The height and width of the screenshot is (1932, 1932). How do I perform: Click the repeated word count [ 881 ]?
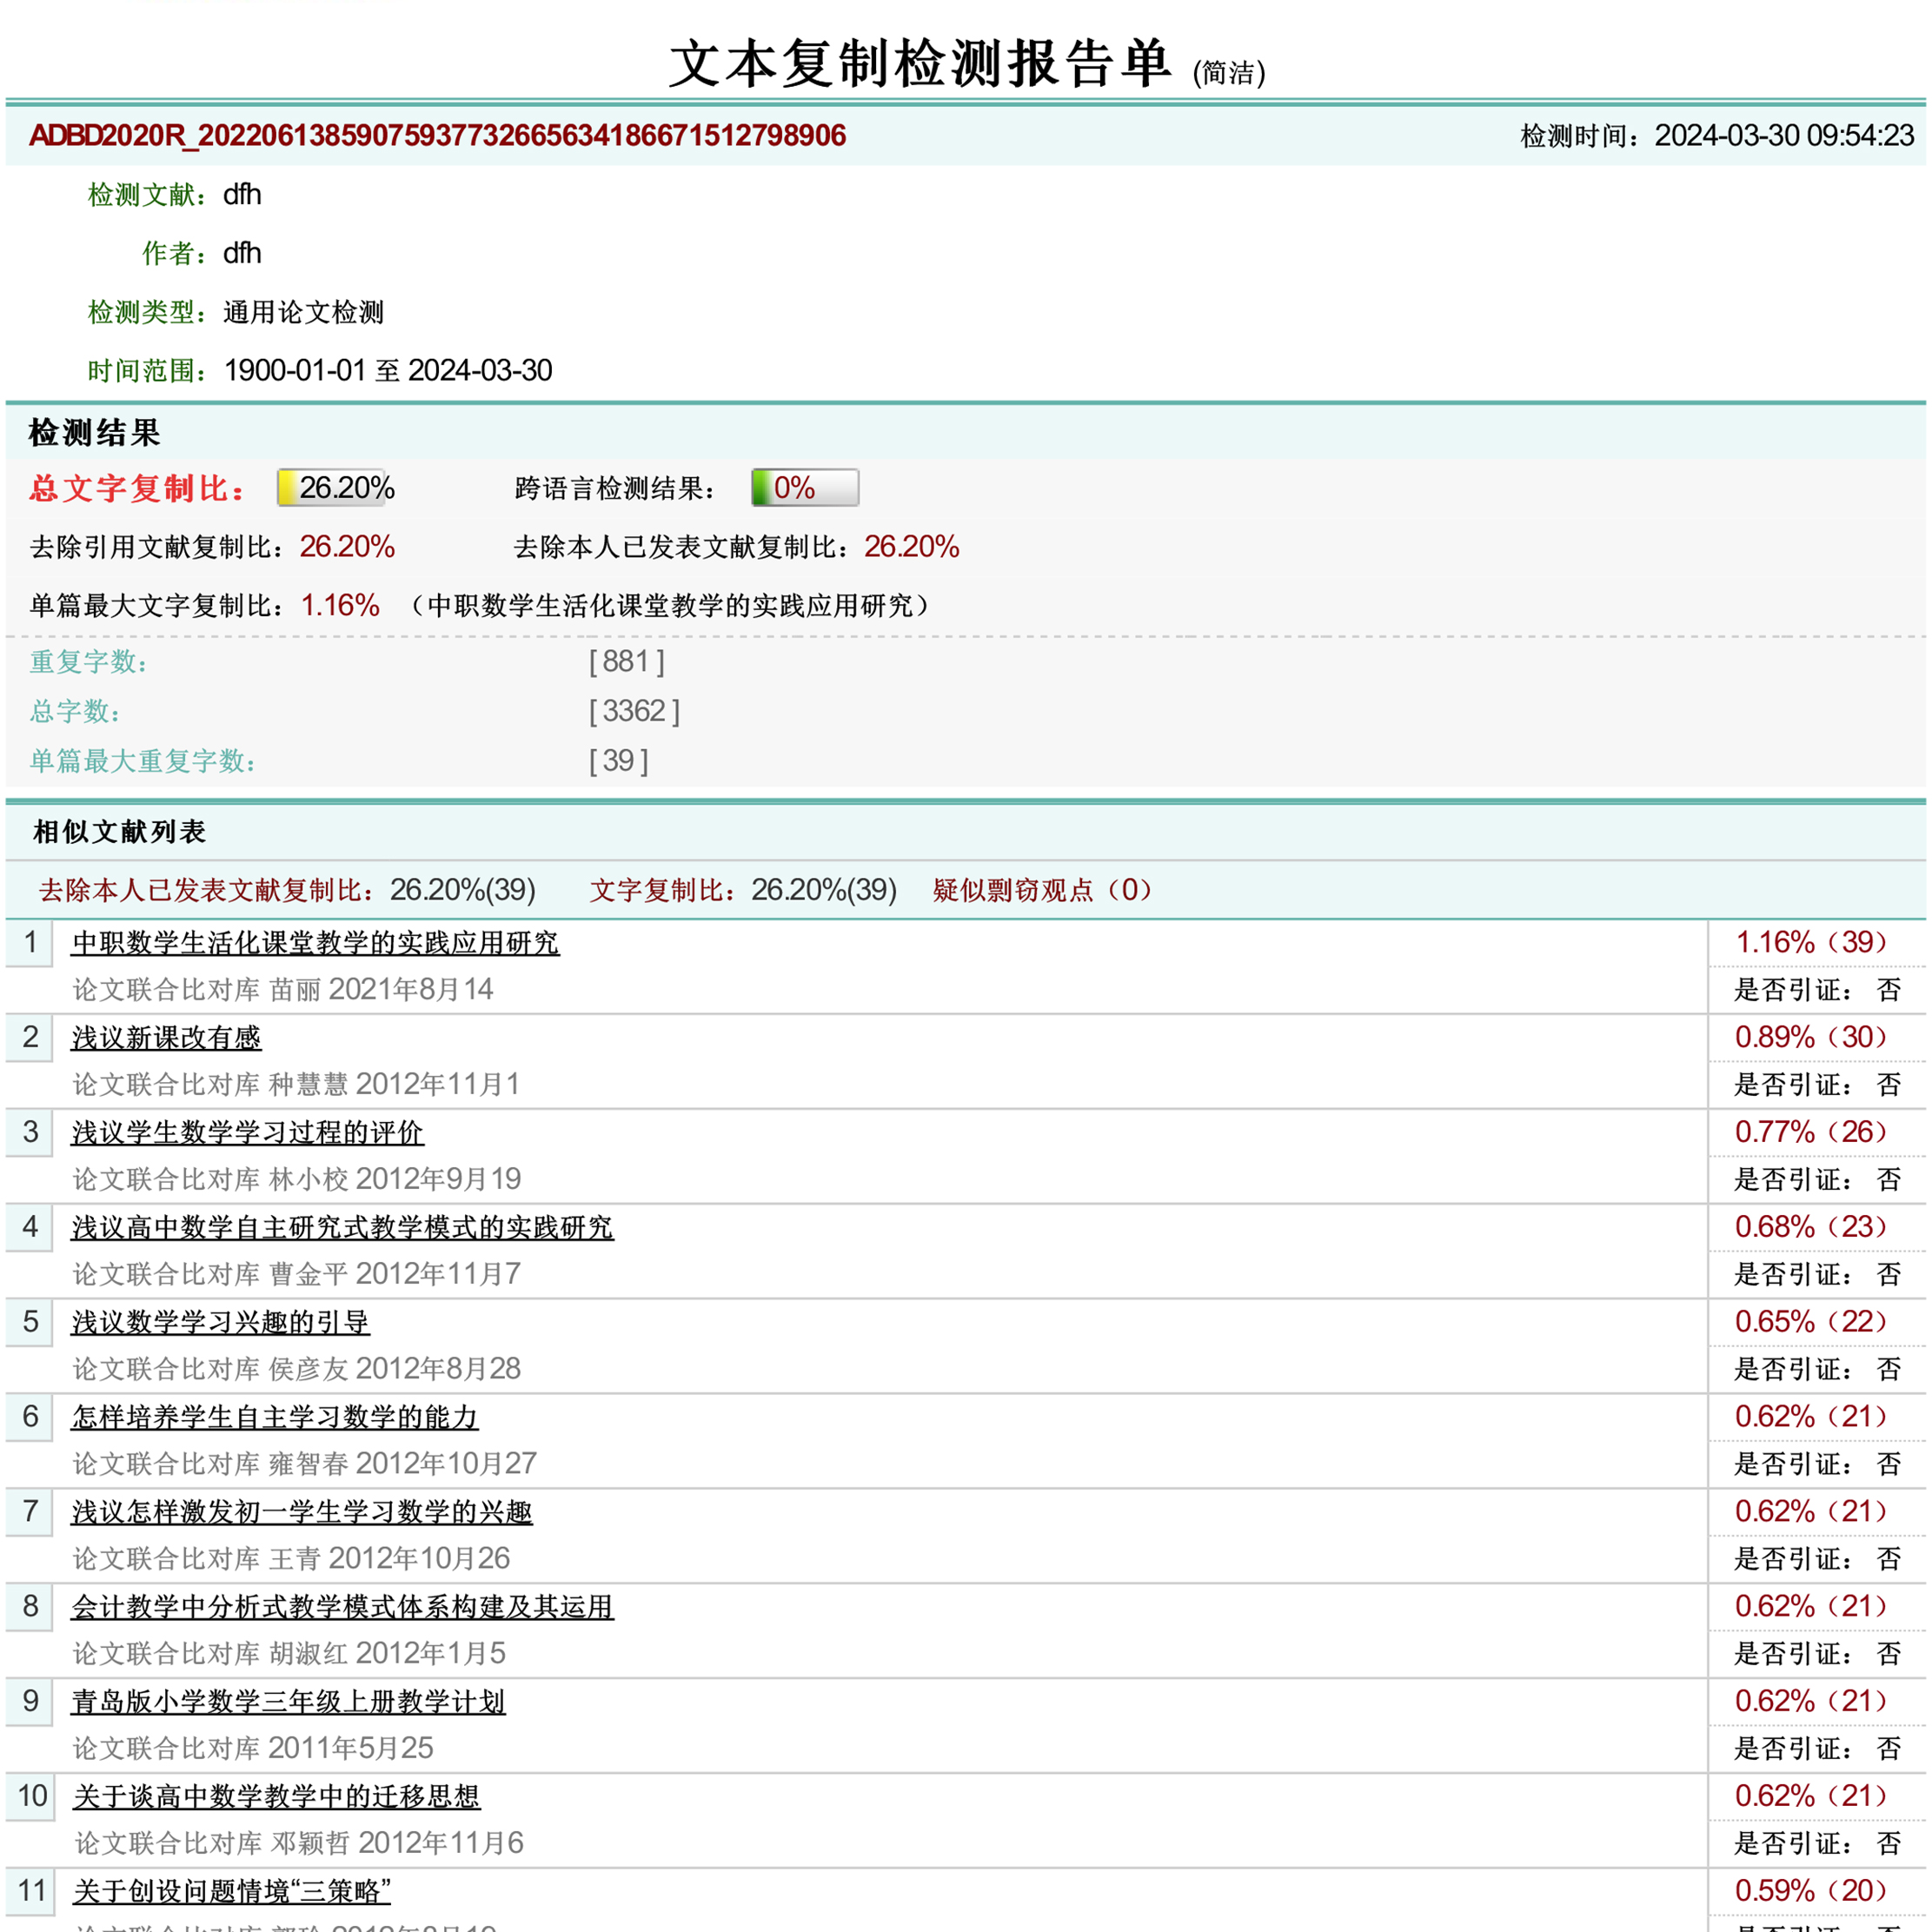click(x=627, y=662)
